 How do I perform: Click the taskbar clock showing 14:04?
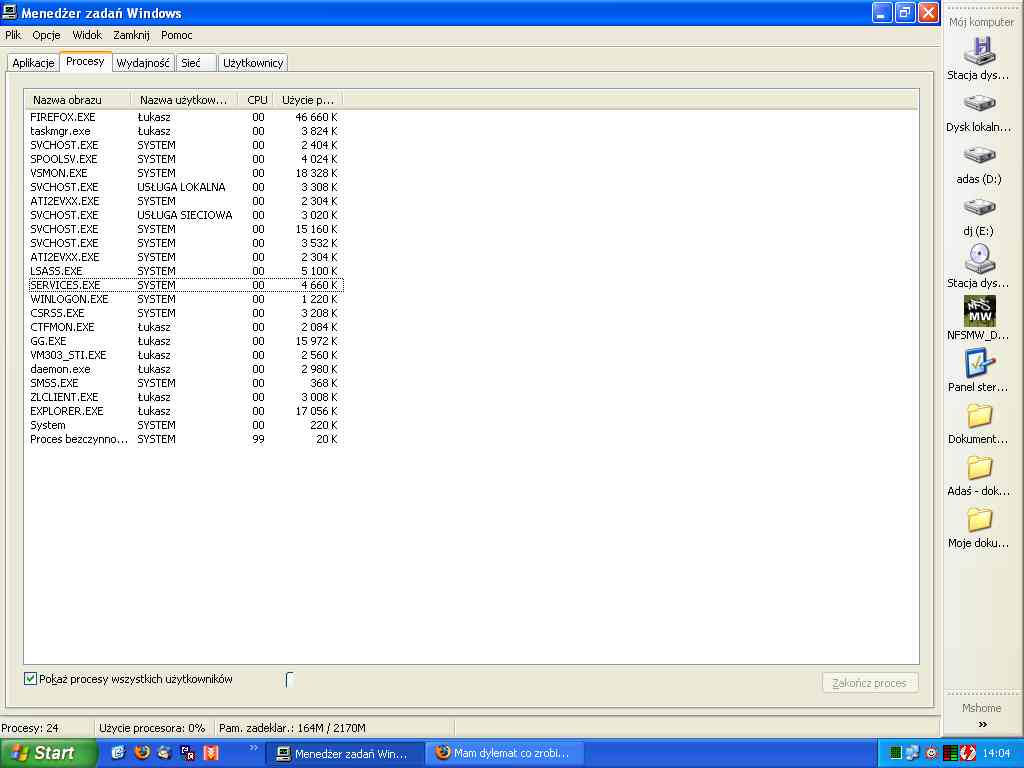click(996, 753)
